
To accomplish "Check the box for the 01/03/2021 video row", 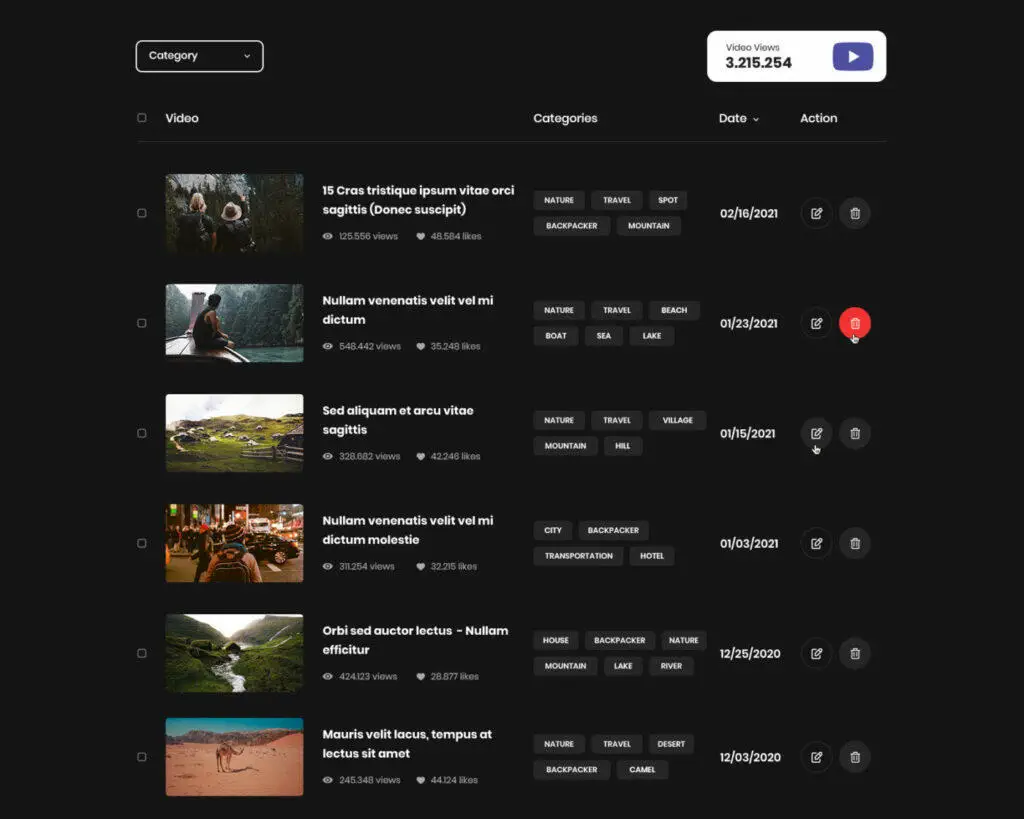I will [142, 543].
